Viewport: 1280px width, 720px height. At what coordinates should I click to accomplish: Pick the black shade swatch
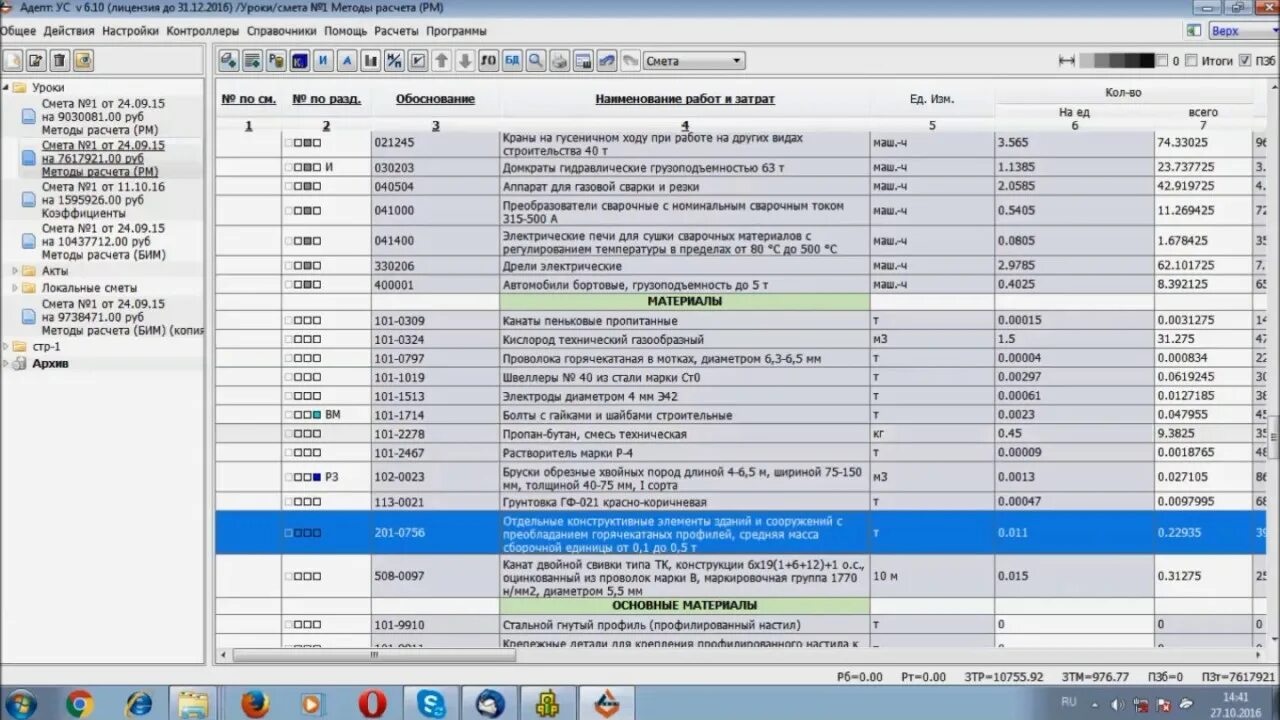click(x=1147, y=61)
